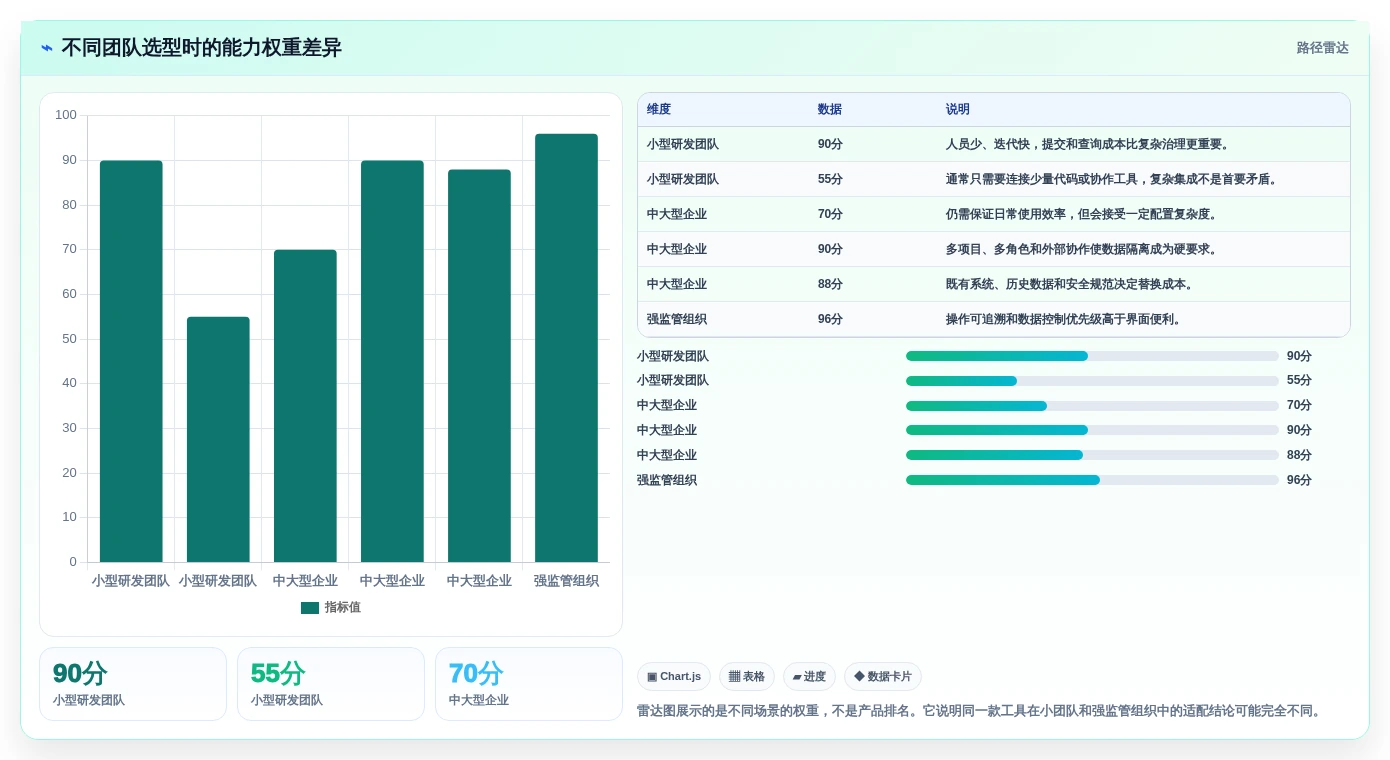
Task: Click the y-axis label 100
Action: (66, 115)
